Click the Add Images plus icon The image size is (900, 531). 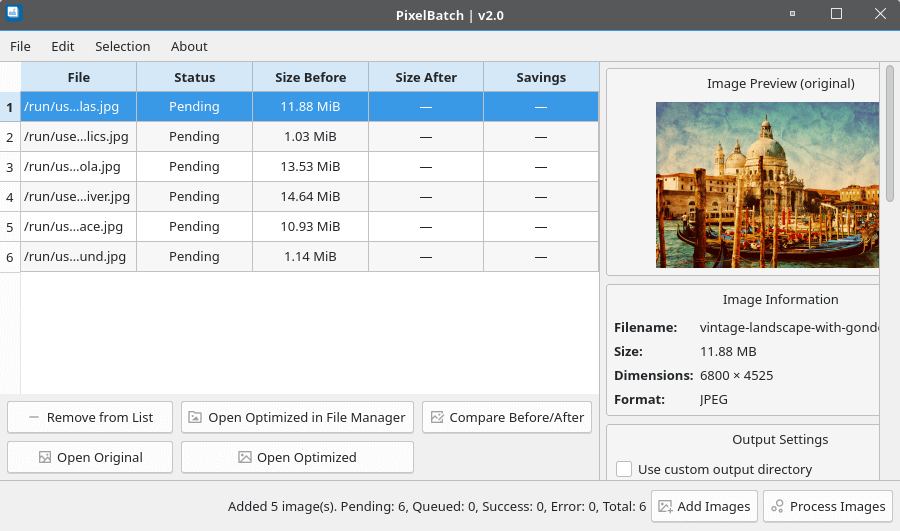point(665,506)
